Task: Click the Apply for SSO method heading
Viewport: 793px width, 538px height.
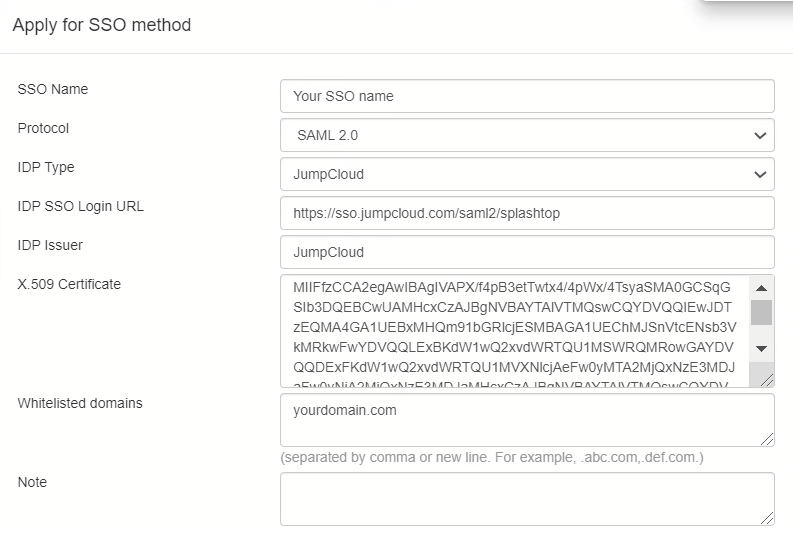Action: pyautogui.click(x=102, y=25)
